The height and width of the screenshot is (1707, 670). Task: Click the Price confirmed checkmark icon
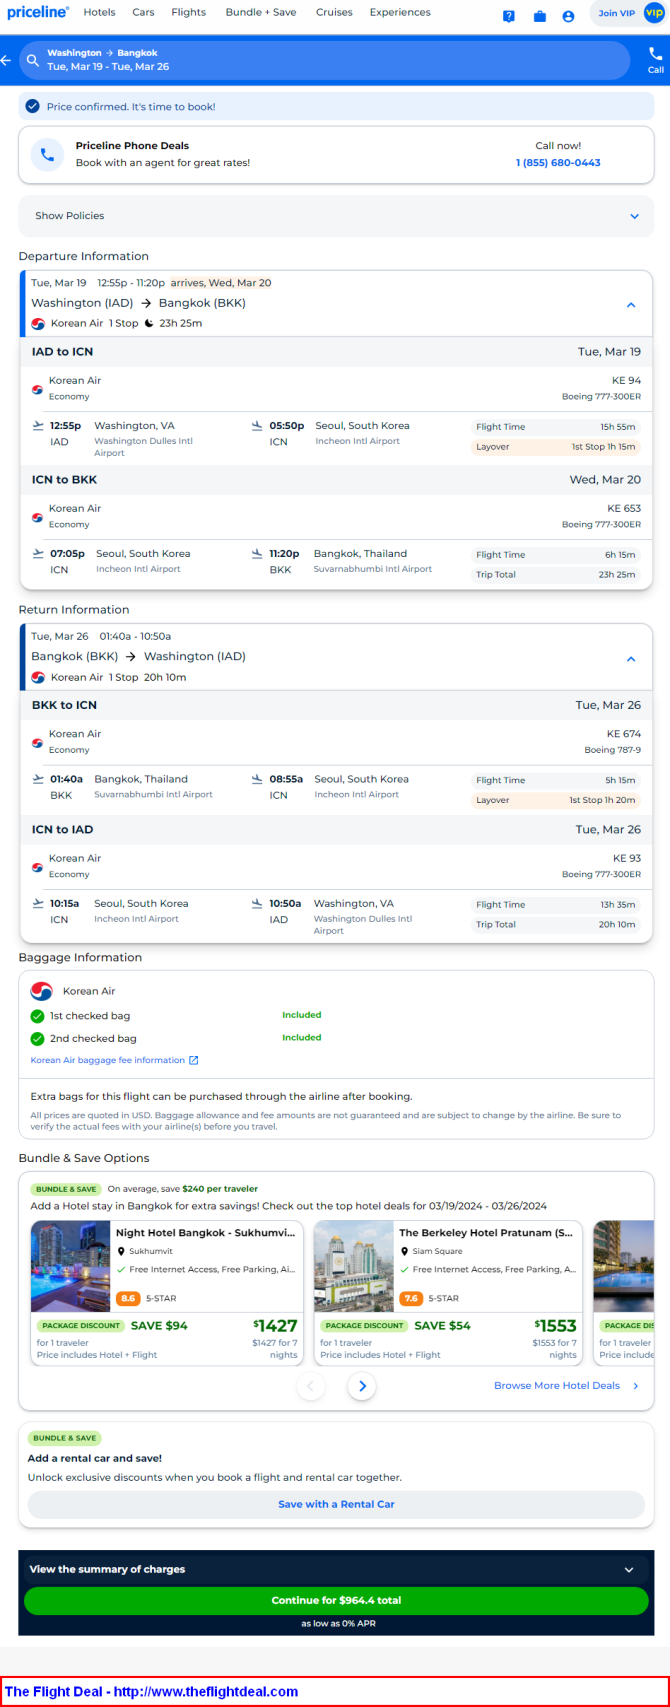(x=32, y=106)
